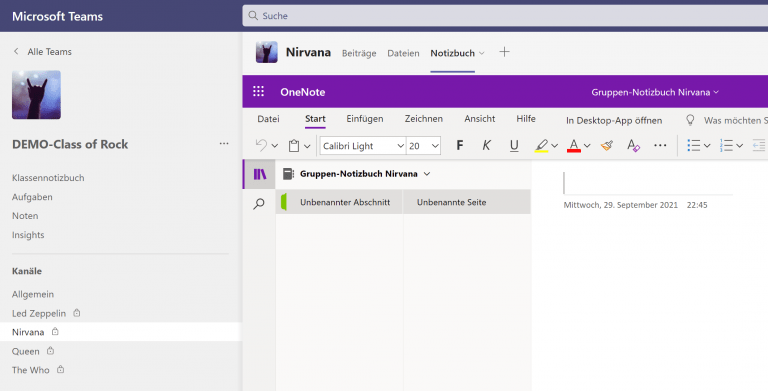The width and height of the screenshot is (768, 391).
Task: Open Klassennotizbuch in the sidebar
Action: point(48,178)
